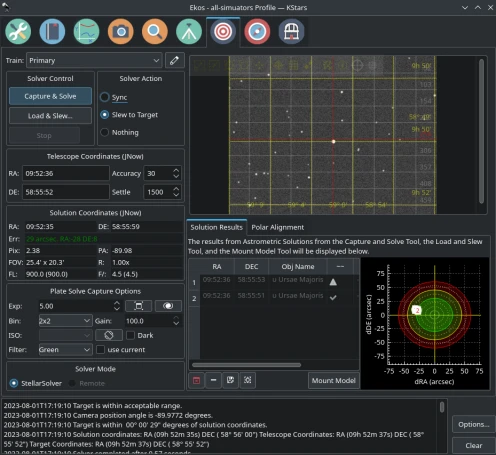Select the Sync solver action

pyautogui.click(x=114, y=97)
